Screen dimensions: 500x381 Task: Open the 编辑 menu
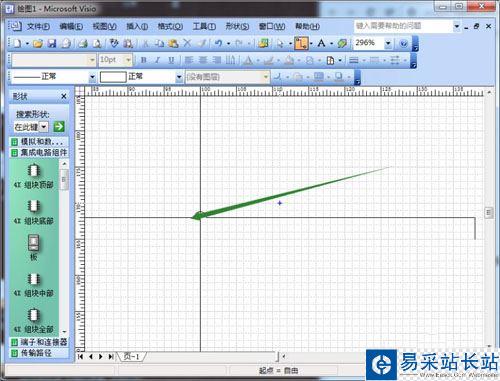tap(71, 26)
